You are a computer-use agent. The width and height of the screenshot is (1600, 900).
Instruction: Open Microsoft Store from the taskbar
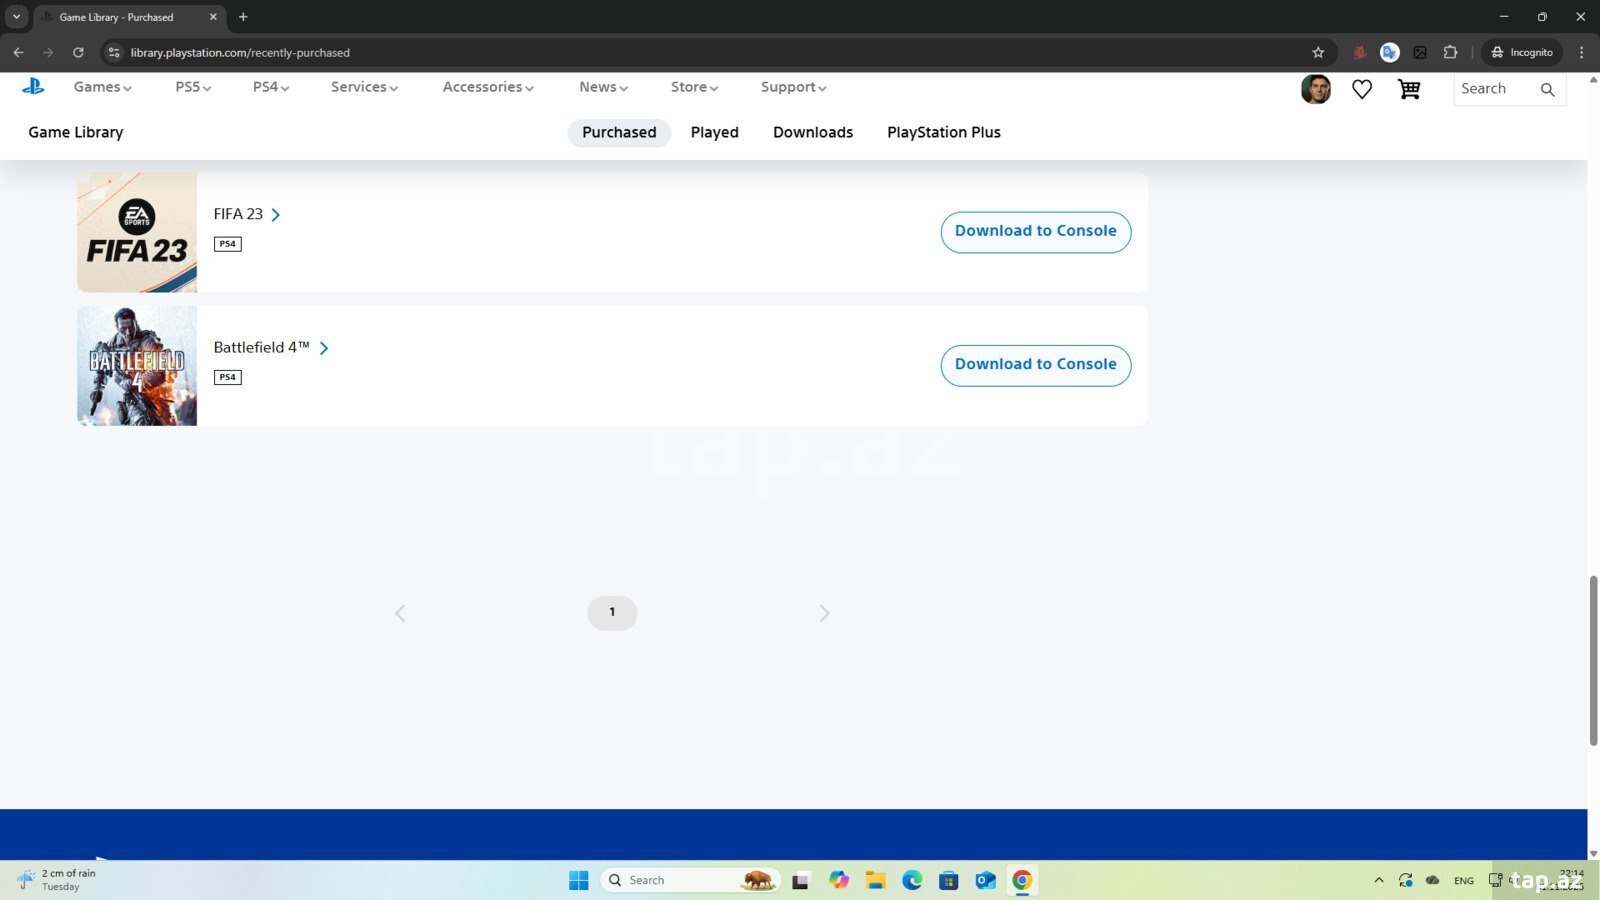click(x=949, y=880)
